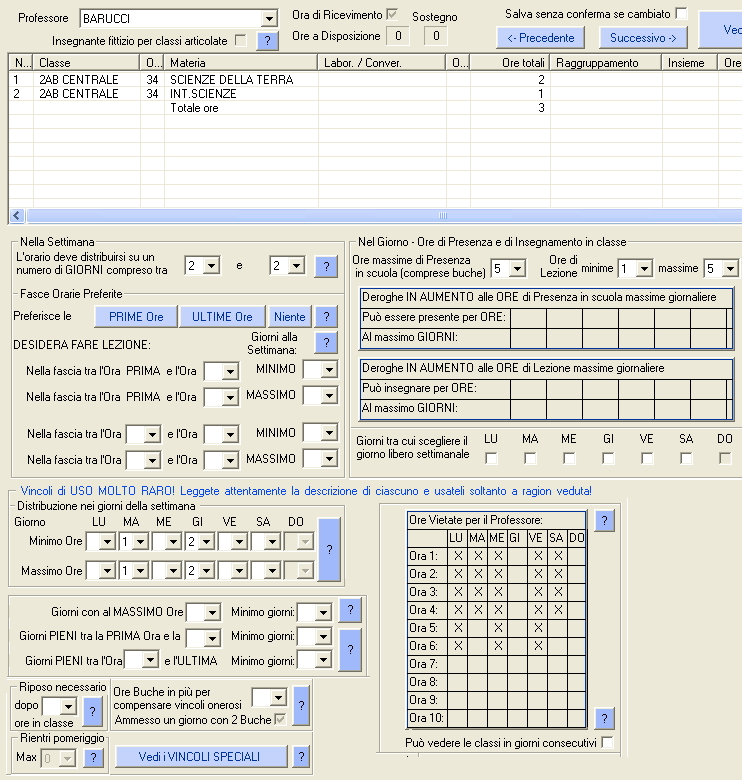
Task: Toggle forbidden Ora 7 on LU
Action: 458,664
